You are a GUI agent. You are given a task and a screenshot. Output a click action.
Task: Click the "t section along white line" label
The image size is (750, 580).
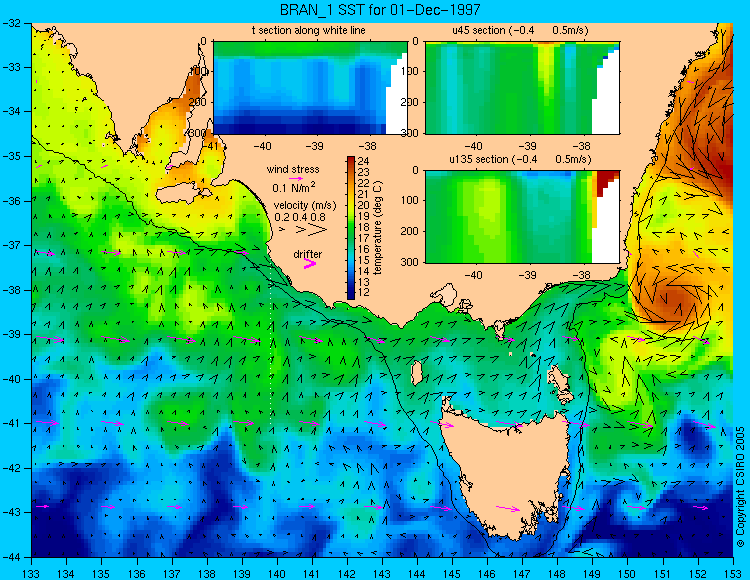pyautogui.click(x=309, y=31)
